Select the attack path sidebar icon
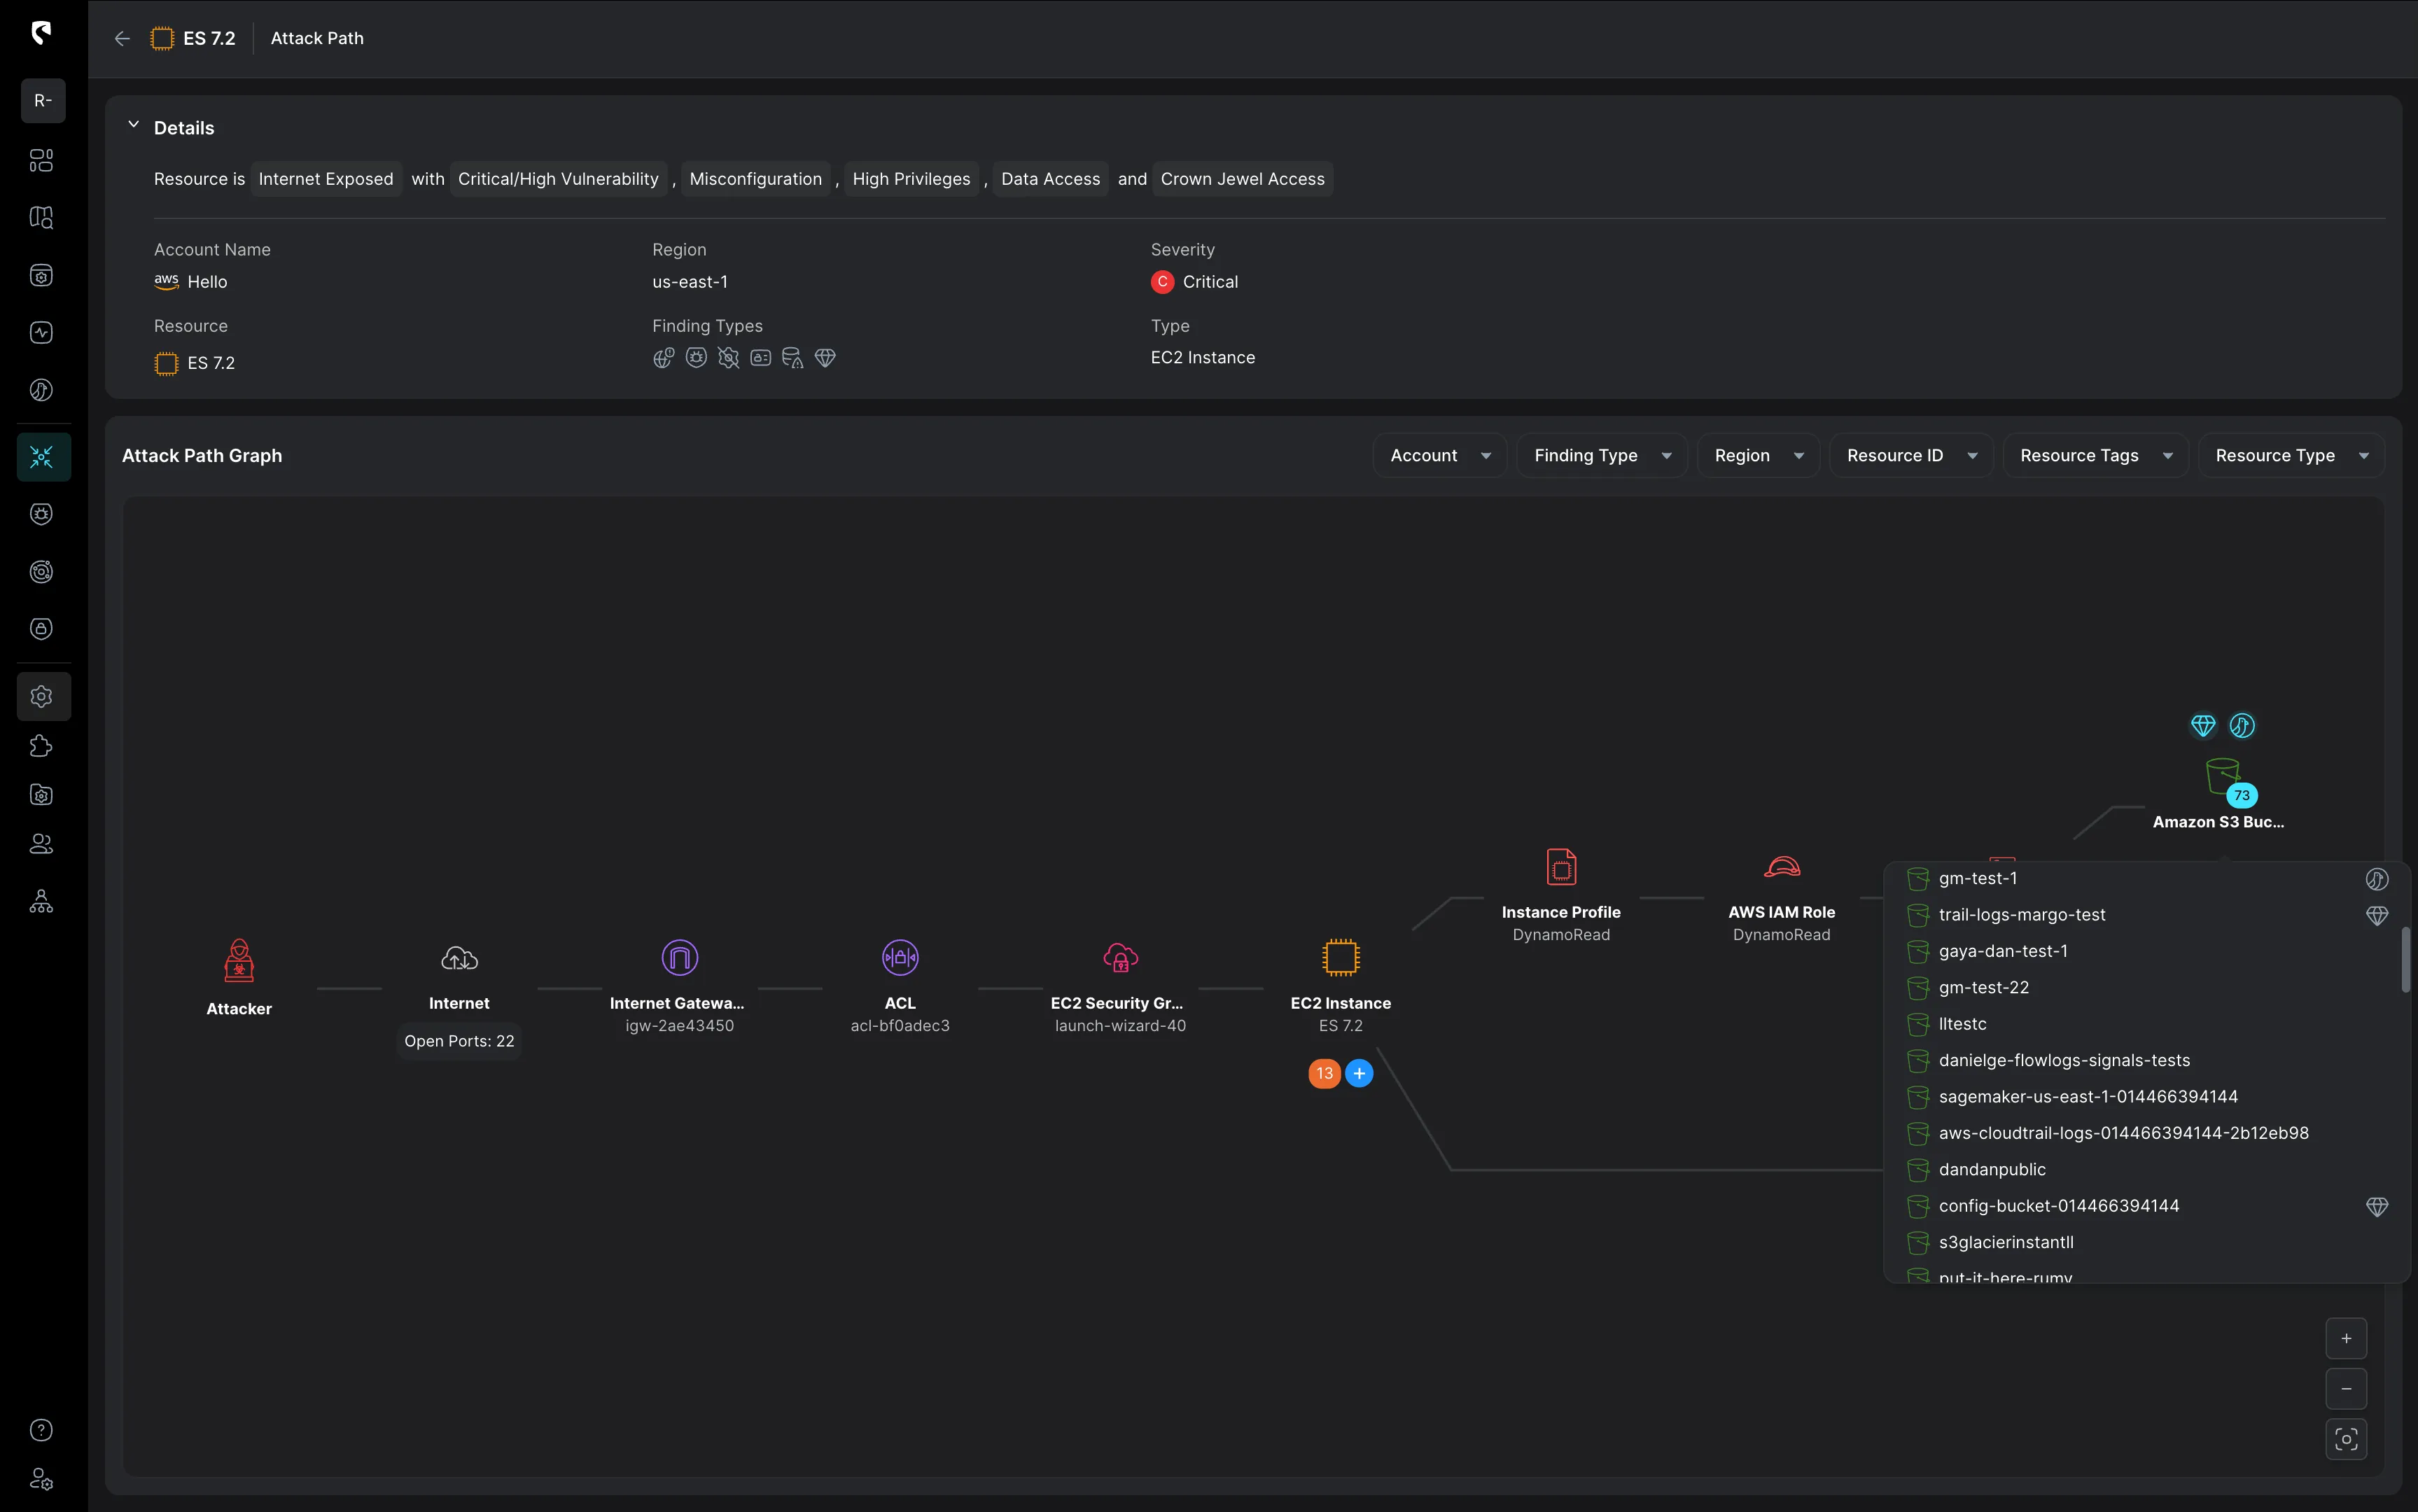 (43, 457)
